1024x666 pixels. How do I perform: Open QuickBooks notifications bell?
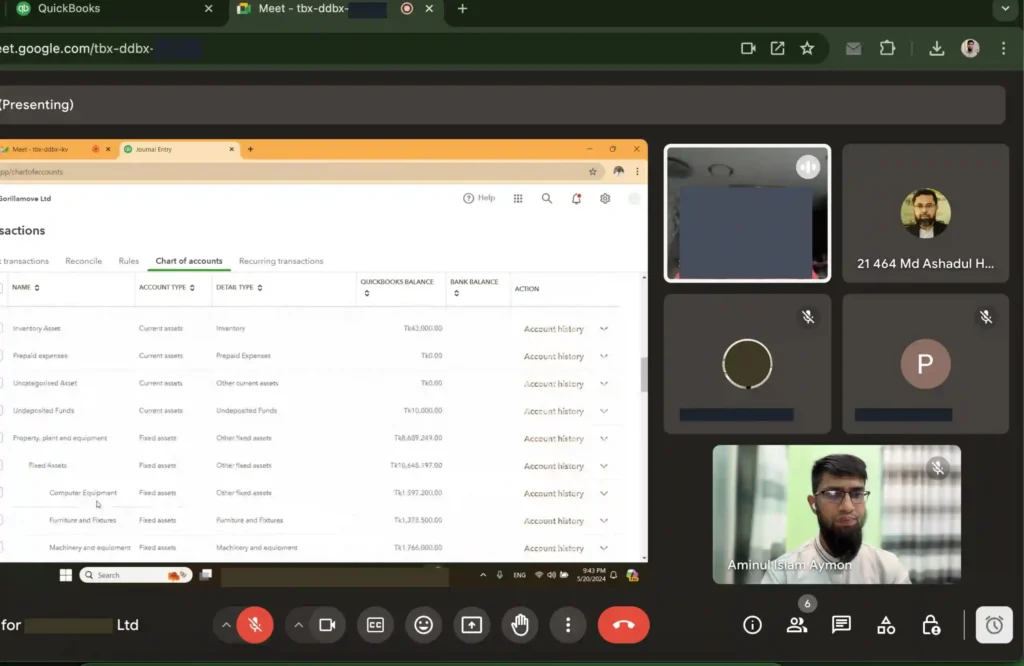coord(576,198)
